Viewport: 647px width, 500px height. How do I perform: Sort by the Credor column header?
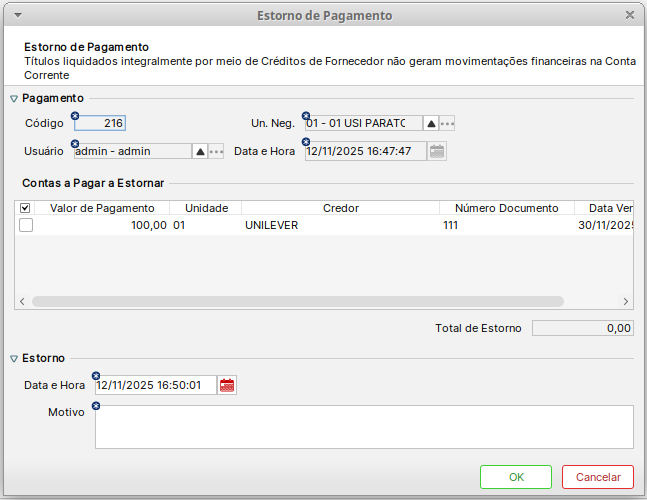pyautogui.click(x=340, y=208)
